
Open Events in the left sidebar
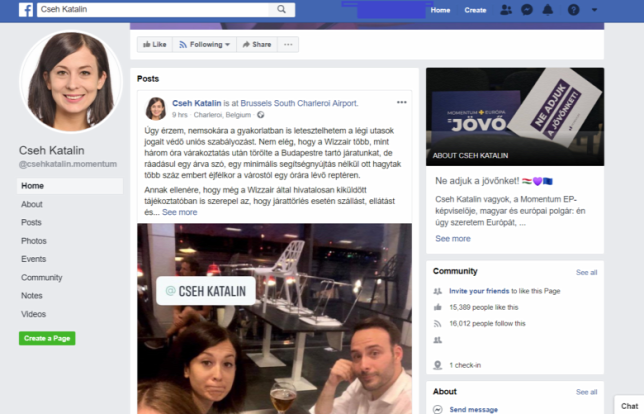33,259
